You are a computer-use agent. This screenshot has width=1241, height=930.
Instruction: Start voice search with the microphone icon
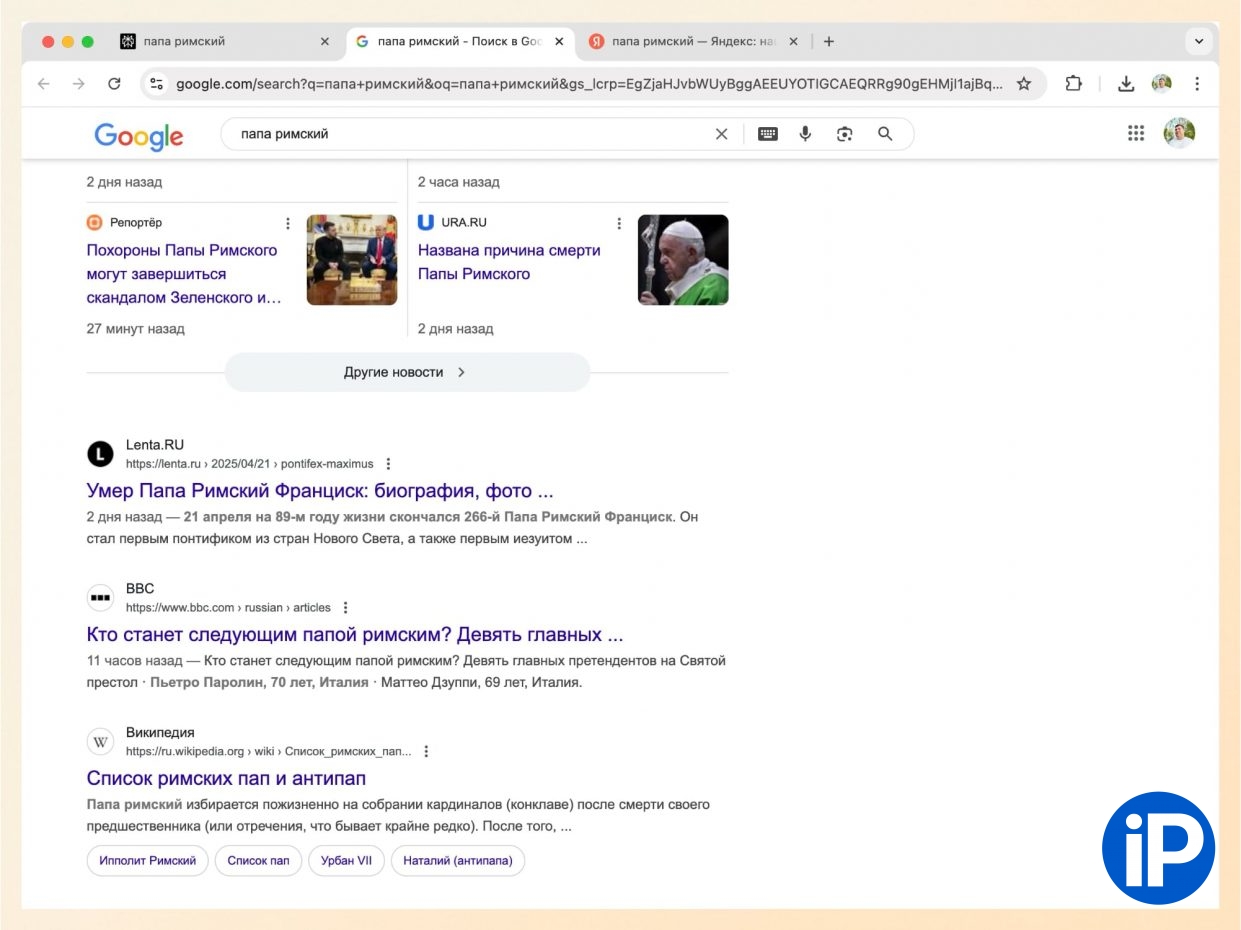805,134
